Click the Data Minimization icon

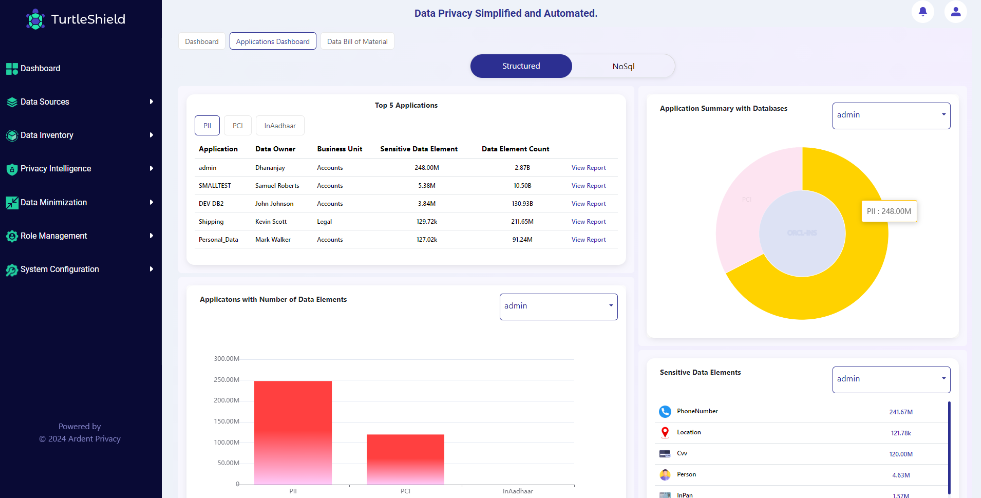(x=12, y=203)
